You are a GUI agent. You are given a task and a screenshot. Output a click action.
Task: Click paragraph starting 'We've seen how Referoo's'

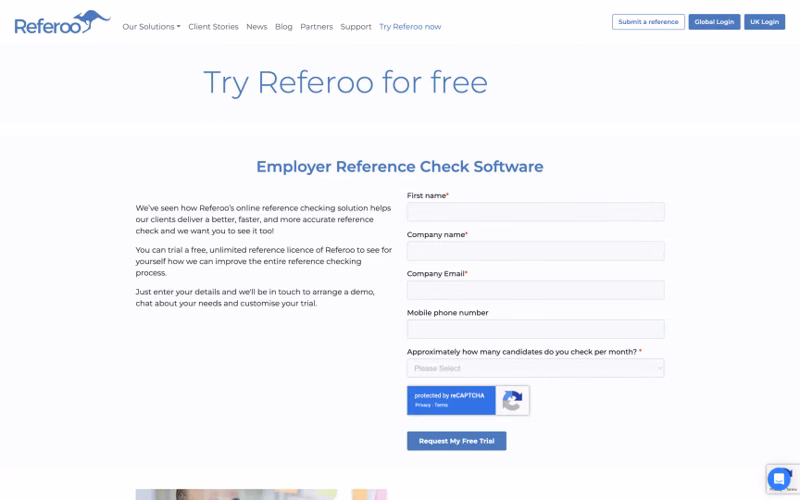point(263,219)
